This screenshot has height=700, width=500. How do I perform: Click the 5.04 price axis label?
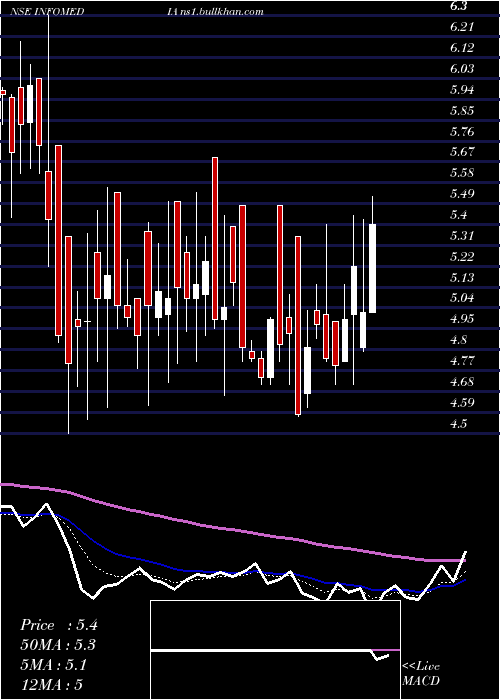(462, 299)
